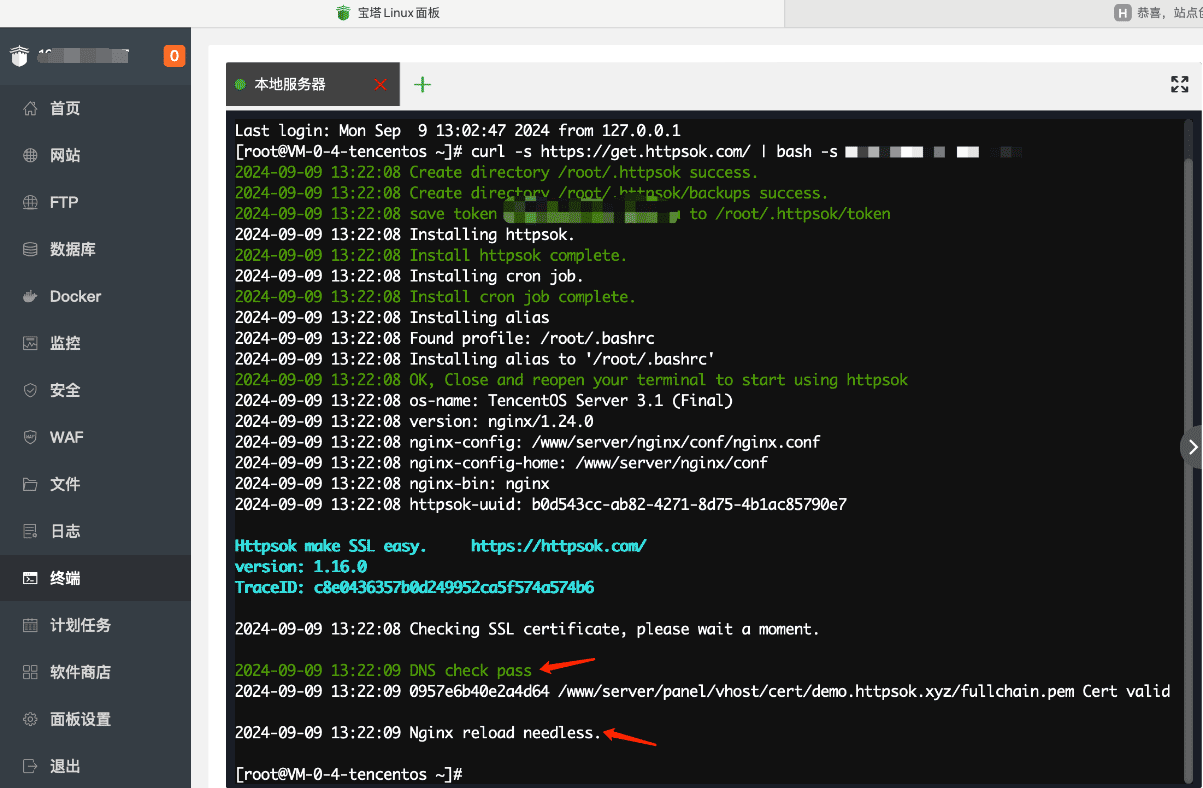Click the Docker whale icon
Screen dimensions: 1203x788
pos(30,296)
